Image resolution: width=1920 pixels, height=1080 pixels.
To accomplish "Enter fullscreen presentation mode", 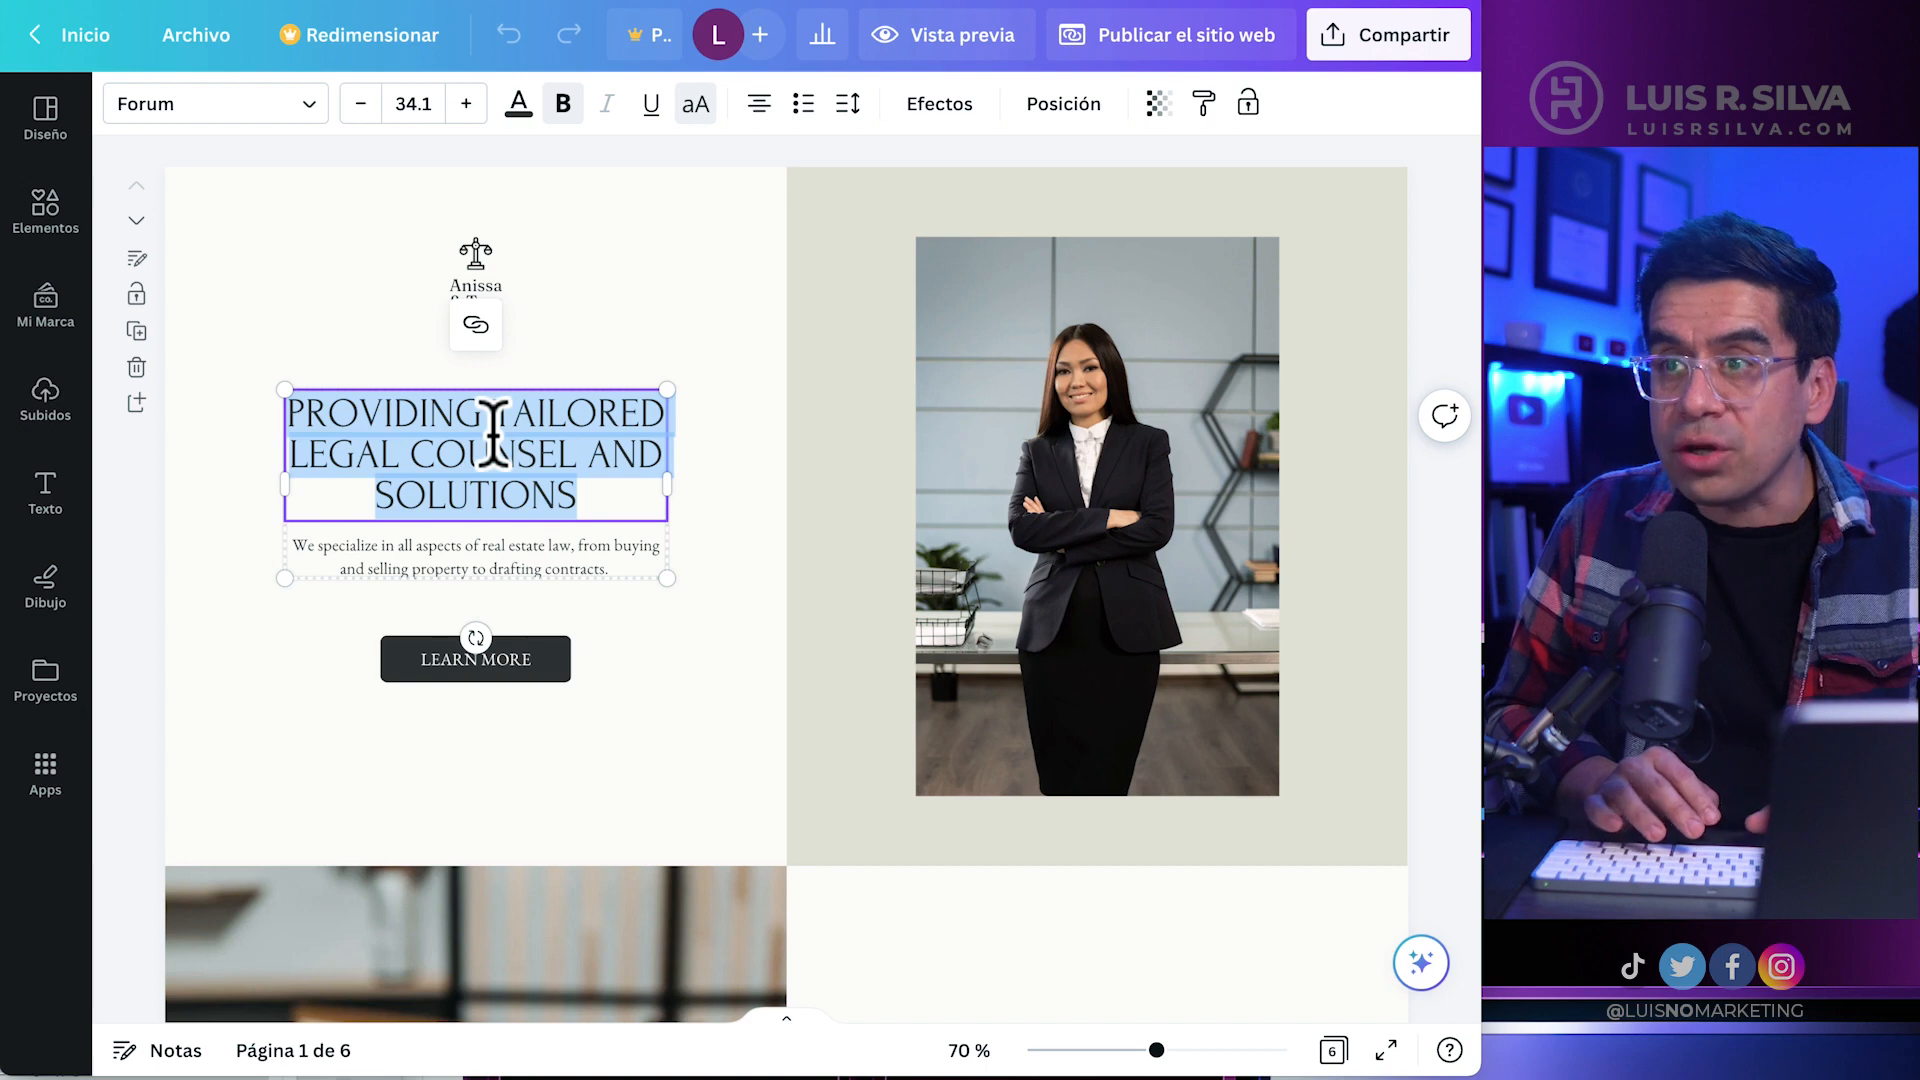I will click(1386, 1050).
